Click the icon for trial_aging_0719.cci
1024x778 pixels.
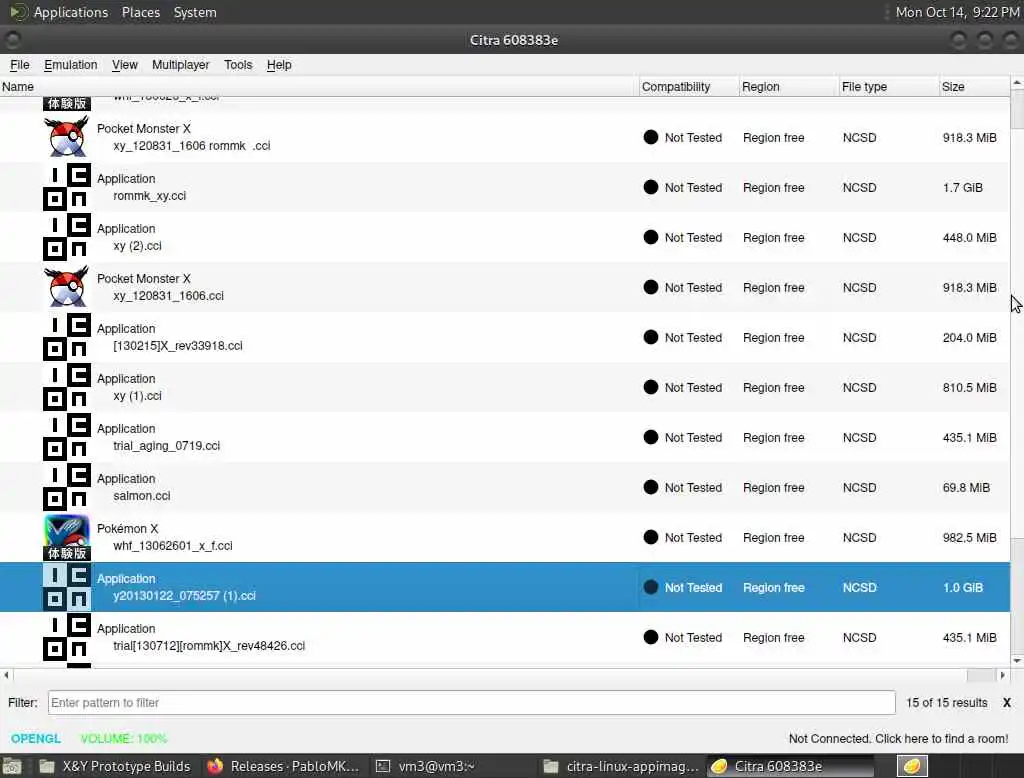[x=67, y=437]
